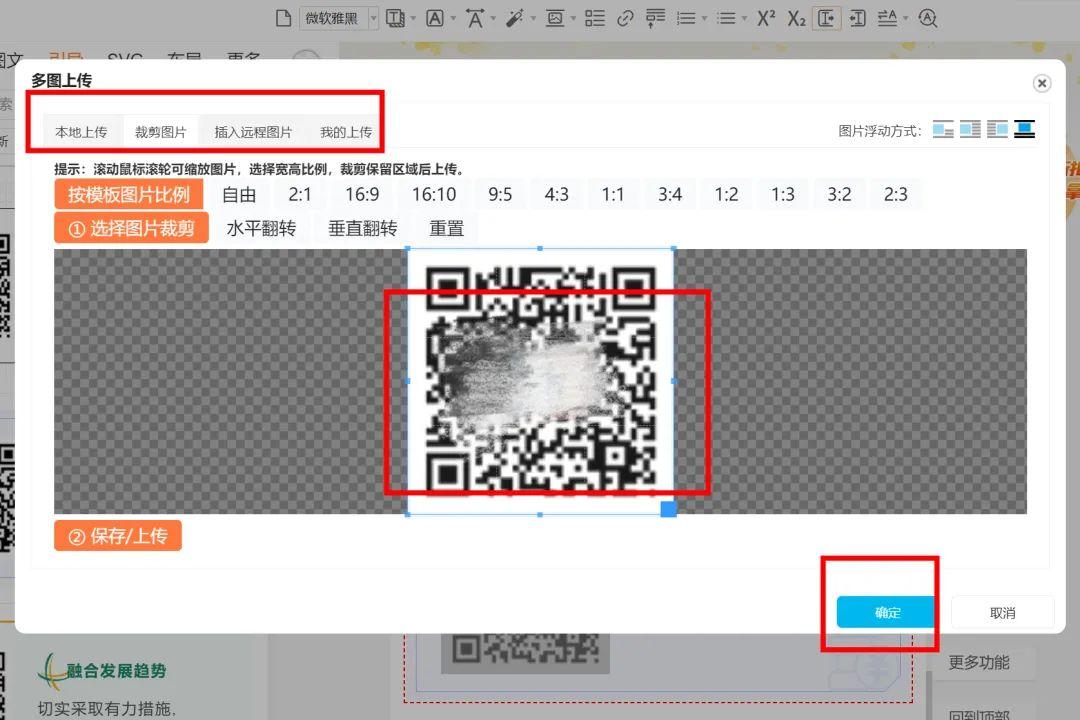Apply subscript with the X₂ icon
Image resolution: width=1080 pixels, height=720 pixels.
click(796, 18)
